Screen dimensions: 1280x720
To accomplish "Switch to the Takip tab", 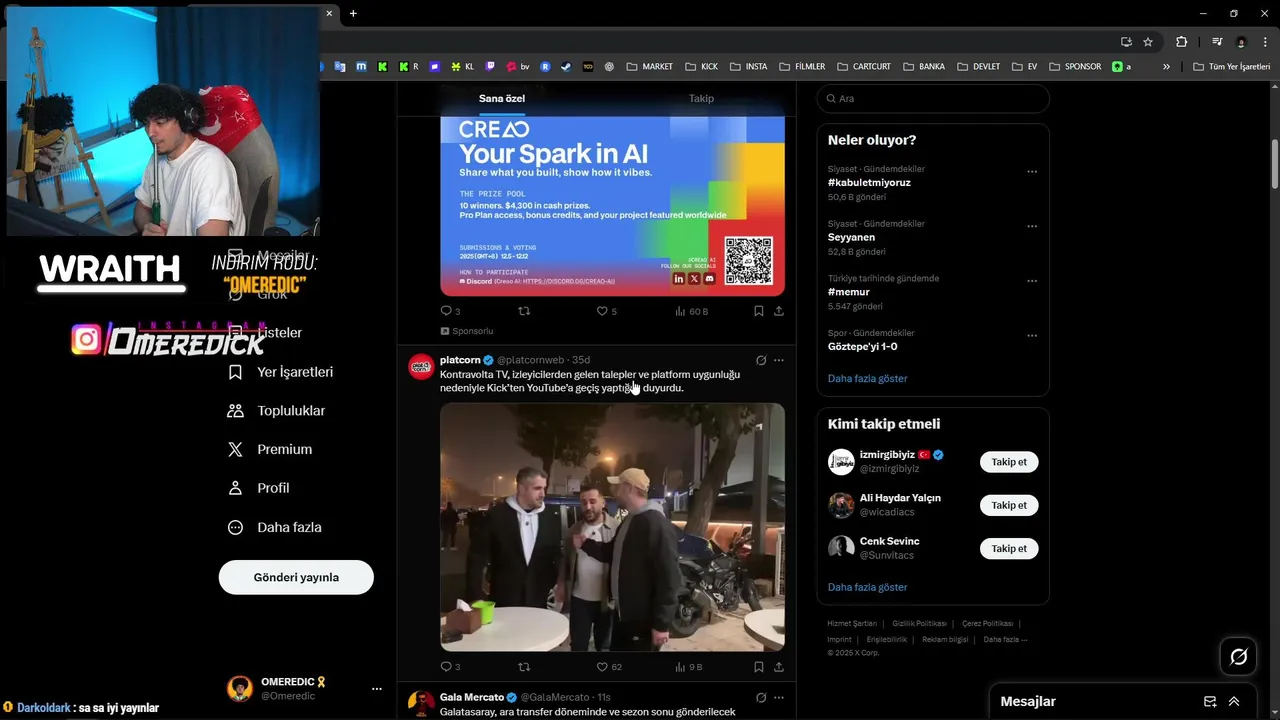I will (x=701, y=99).
